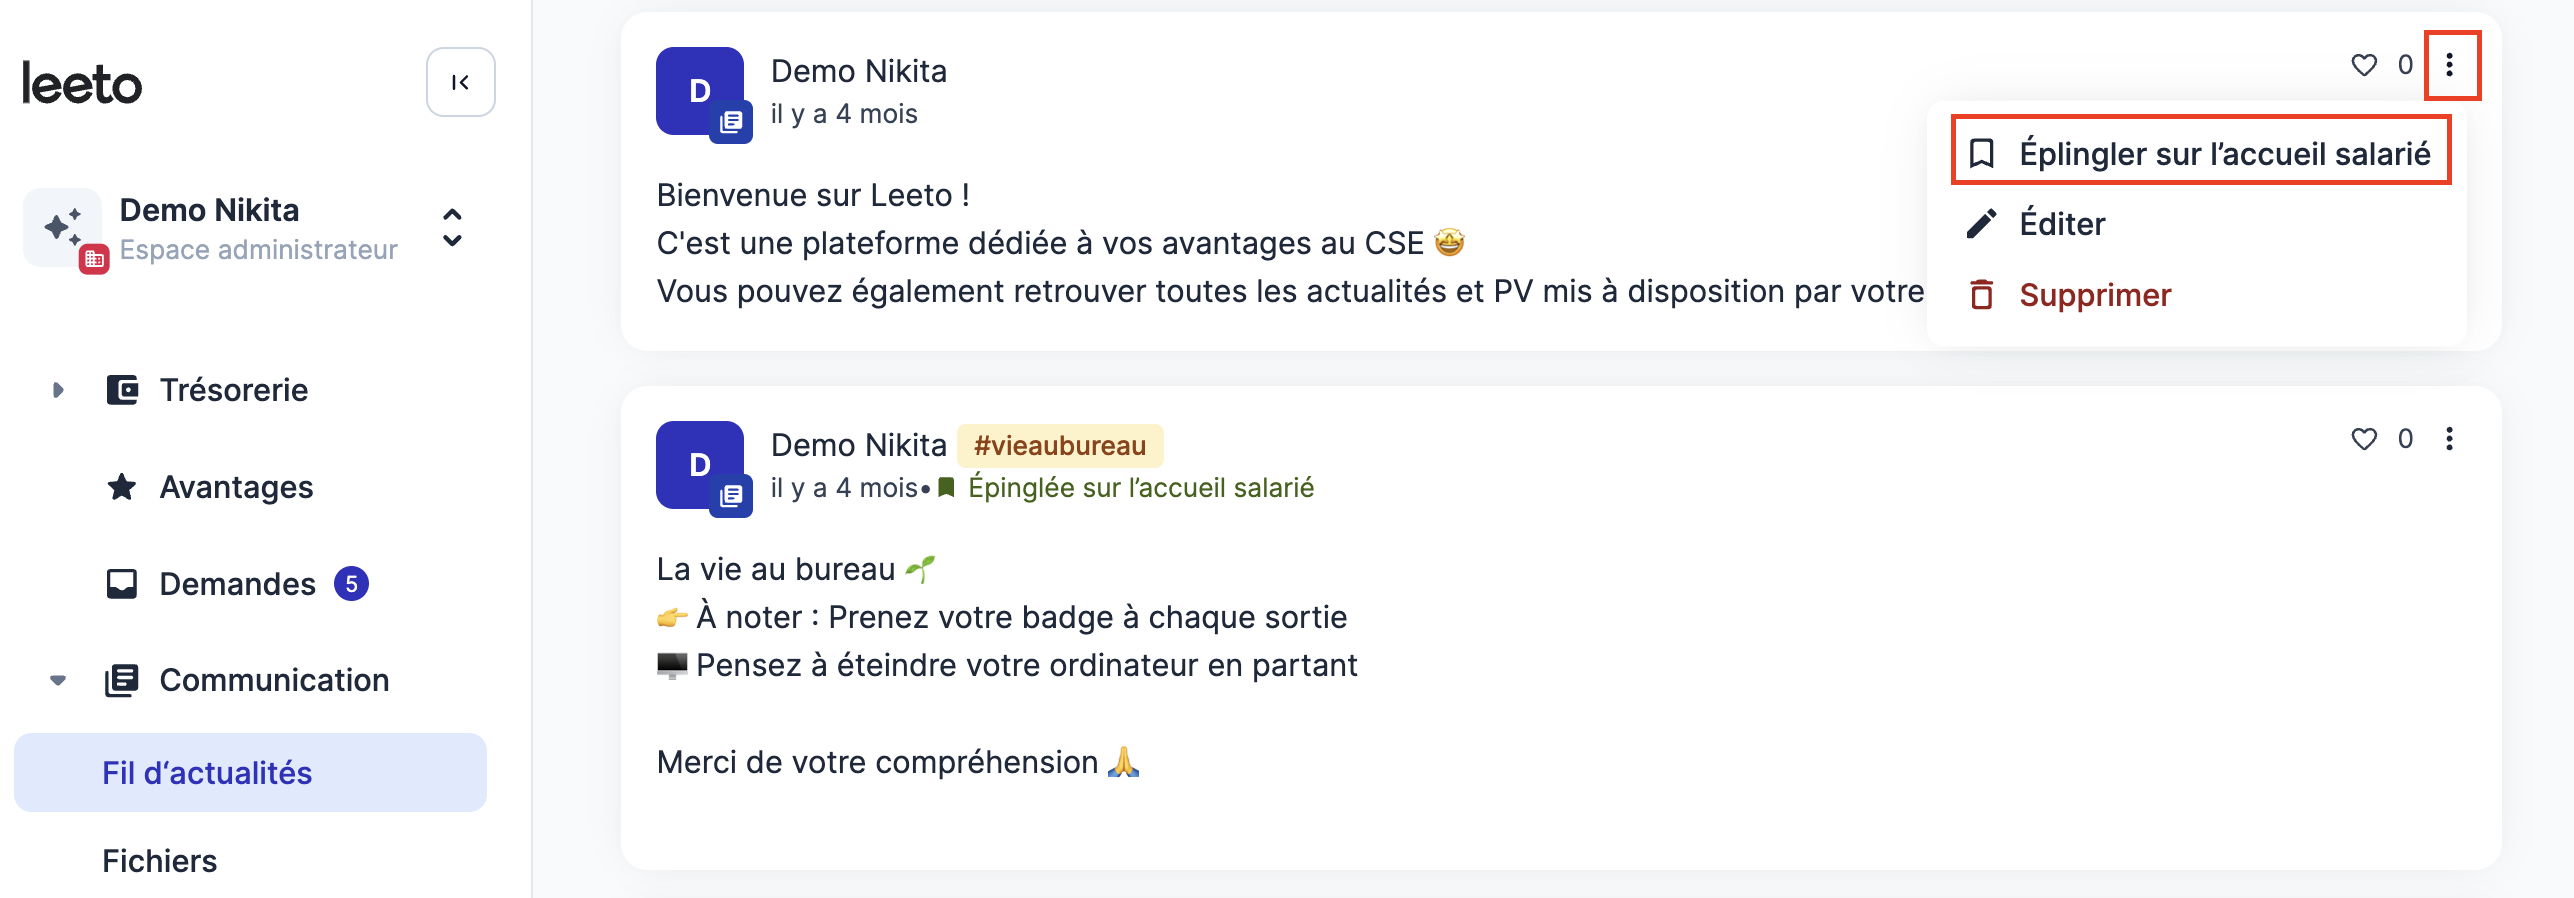Open three-dot menu of first post
This screenshot has height=898, width=2574.
pos(2449,65)
